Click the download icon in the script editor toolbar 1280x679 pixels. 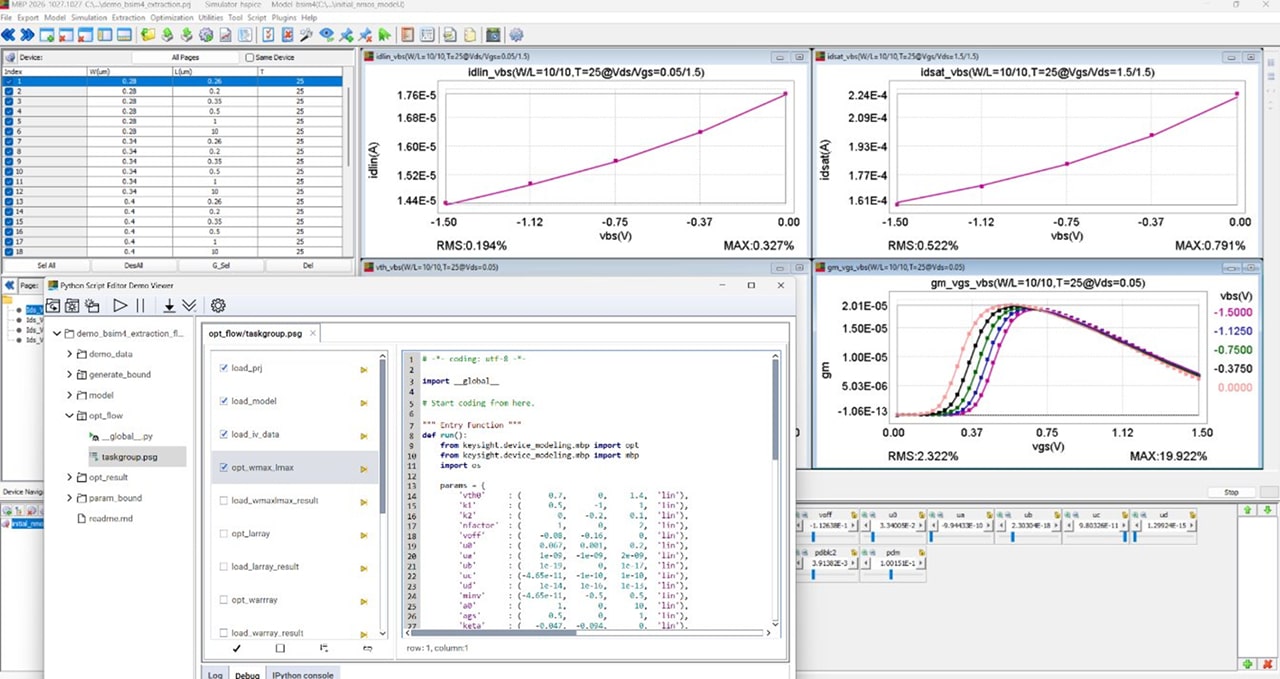pos(170,306)
